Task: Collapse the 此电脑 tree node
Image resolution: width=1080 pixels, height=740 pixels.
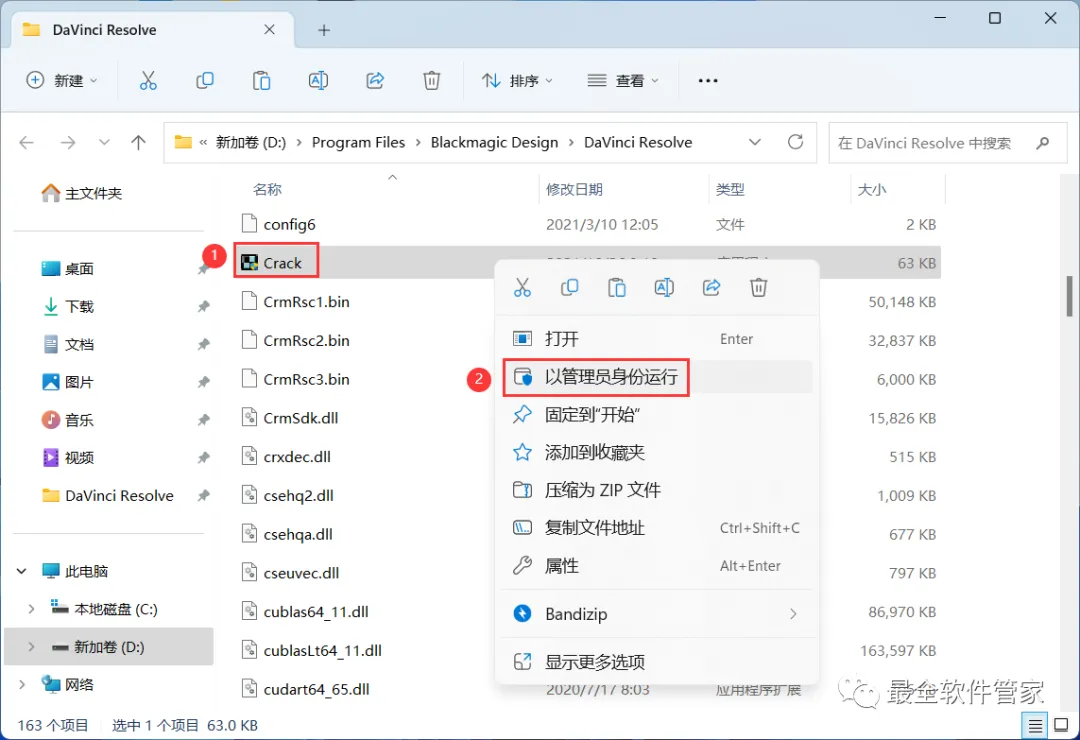Action: point(21,571)
